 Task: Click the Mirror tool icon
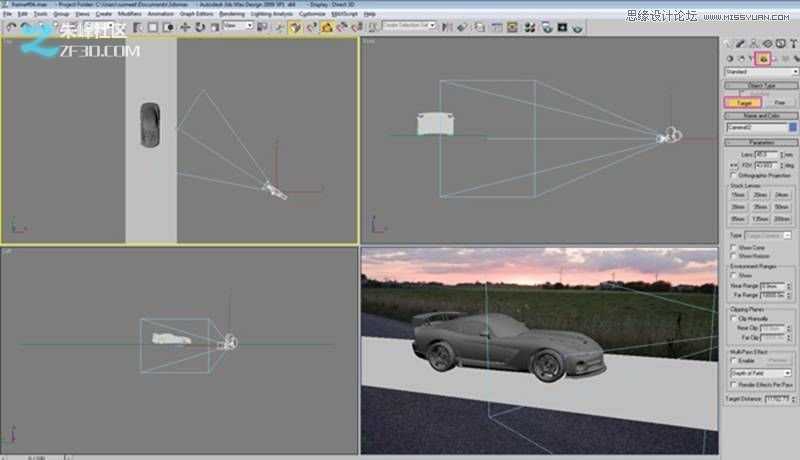point(447,27)
